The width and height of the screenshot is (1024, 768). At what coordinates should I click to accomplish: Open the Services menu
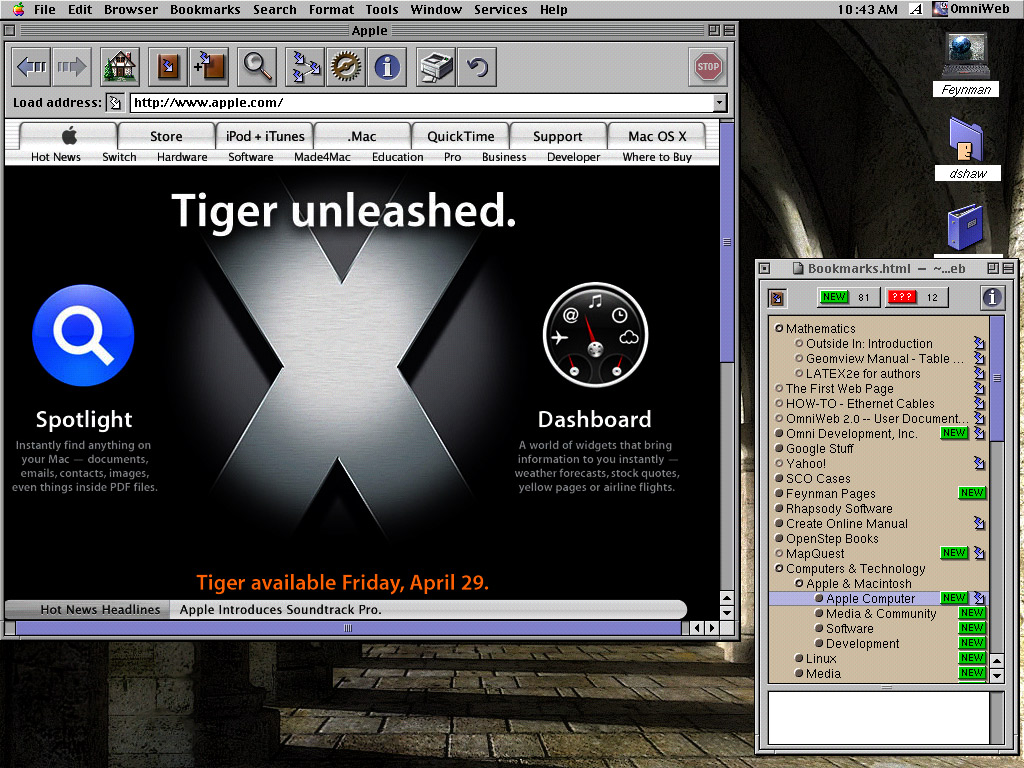point(500,9)
